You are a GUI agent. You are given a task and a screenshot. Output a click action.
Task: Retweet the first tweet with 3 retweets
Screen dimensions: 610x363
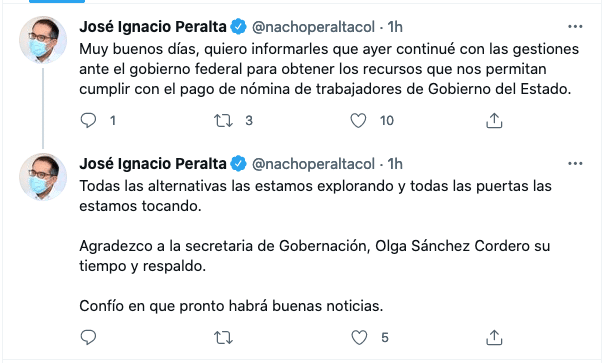[223, 121]
